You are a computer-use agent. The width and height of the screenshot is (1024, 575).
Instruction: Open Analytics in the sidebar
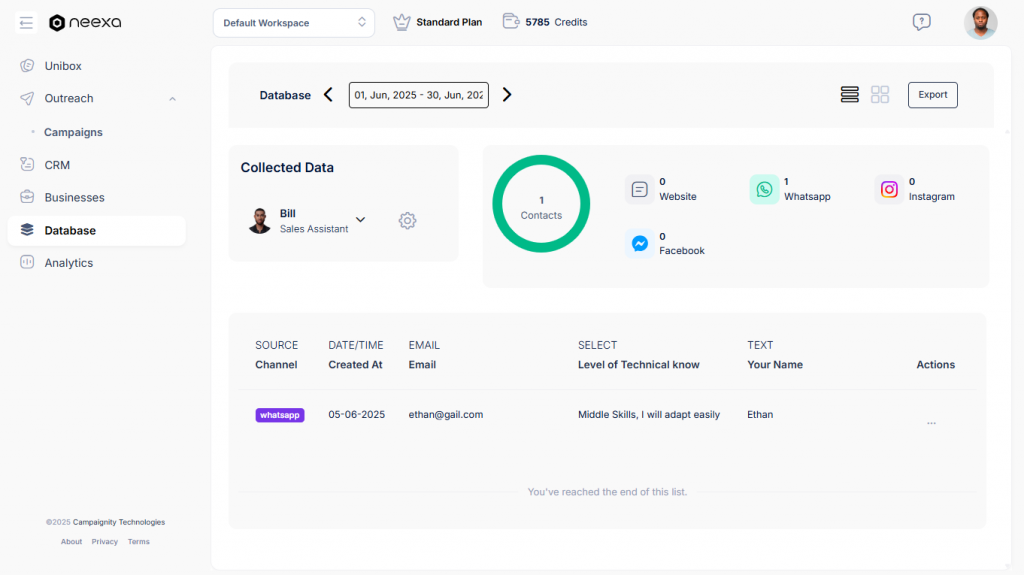point(68,263)
